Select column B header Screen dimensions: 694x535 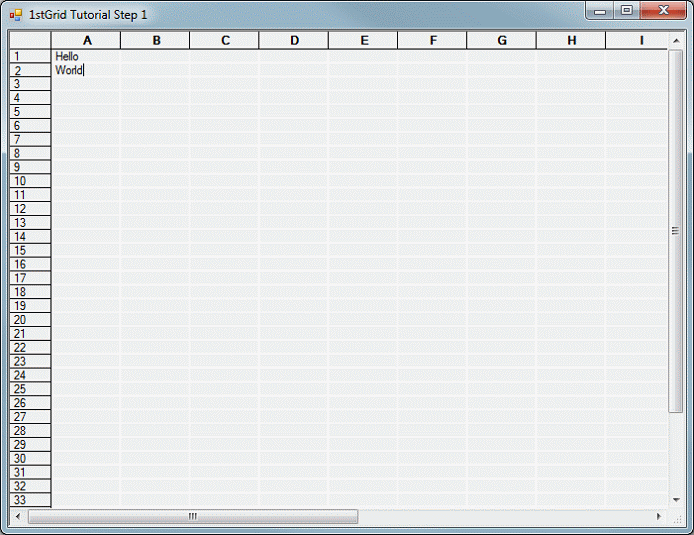point(155,40)
